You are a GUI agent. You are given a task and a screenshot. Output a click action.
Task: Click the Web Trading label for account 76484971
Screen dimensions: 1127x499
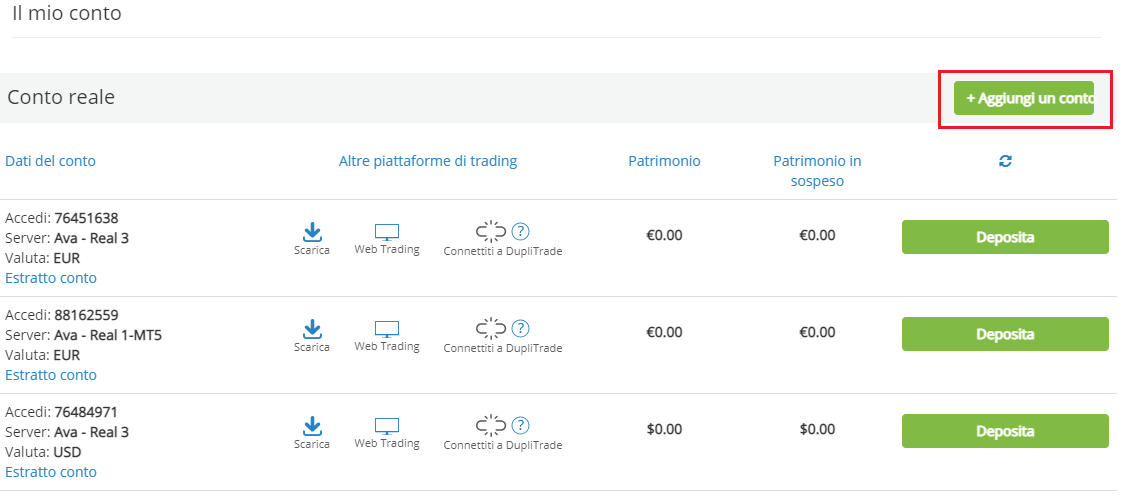point(387,444)
